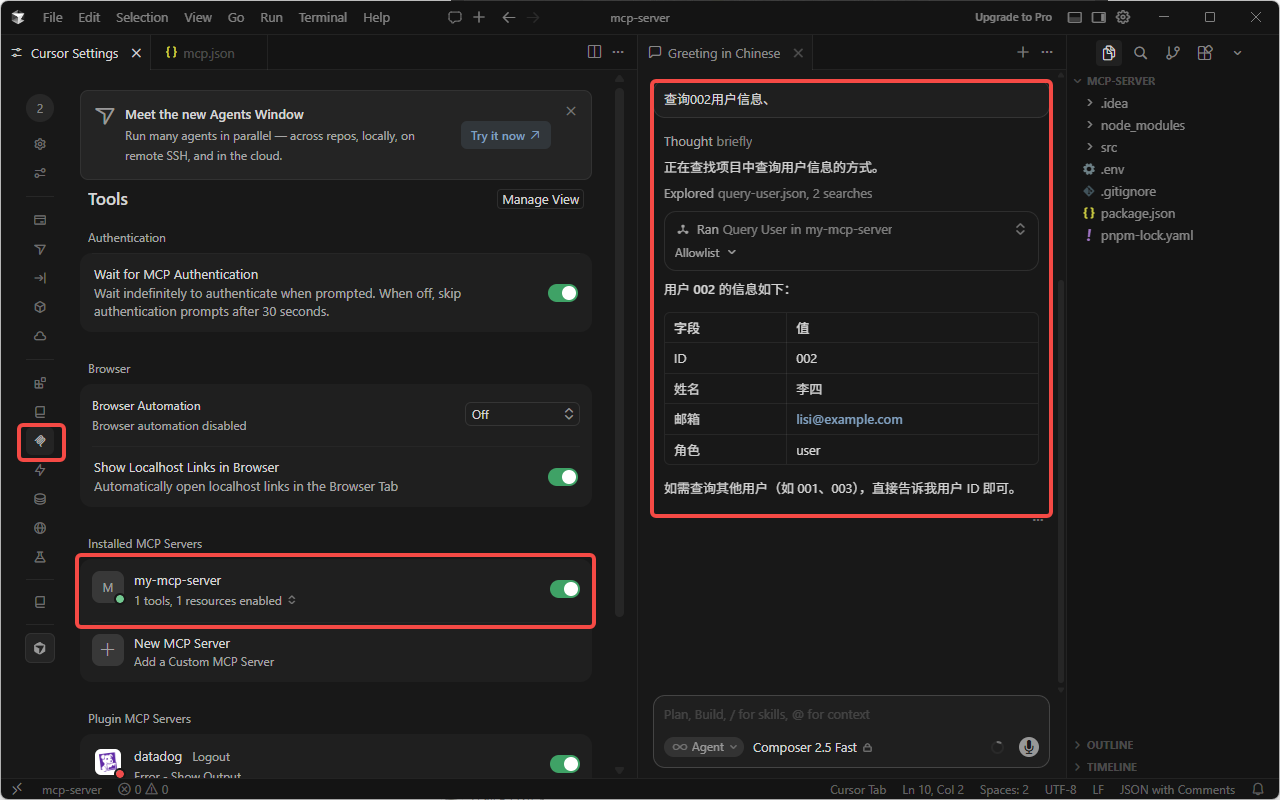Screen dimensions: 1280x800
Task: Open the File menu
Action: pyautogui.click(x=53, y=17)
